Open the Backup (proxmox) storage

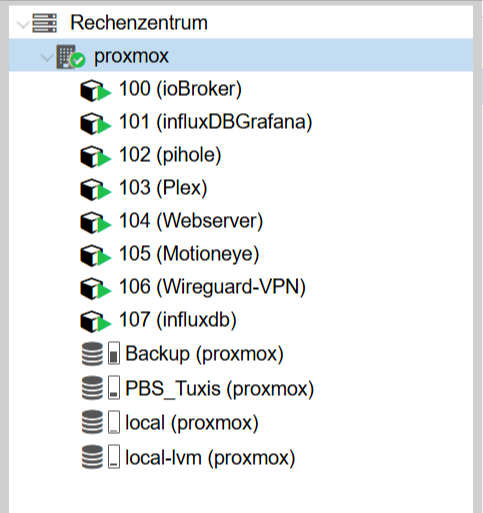tap(204, 354)
